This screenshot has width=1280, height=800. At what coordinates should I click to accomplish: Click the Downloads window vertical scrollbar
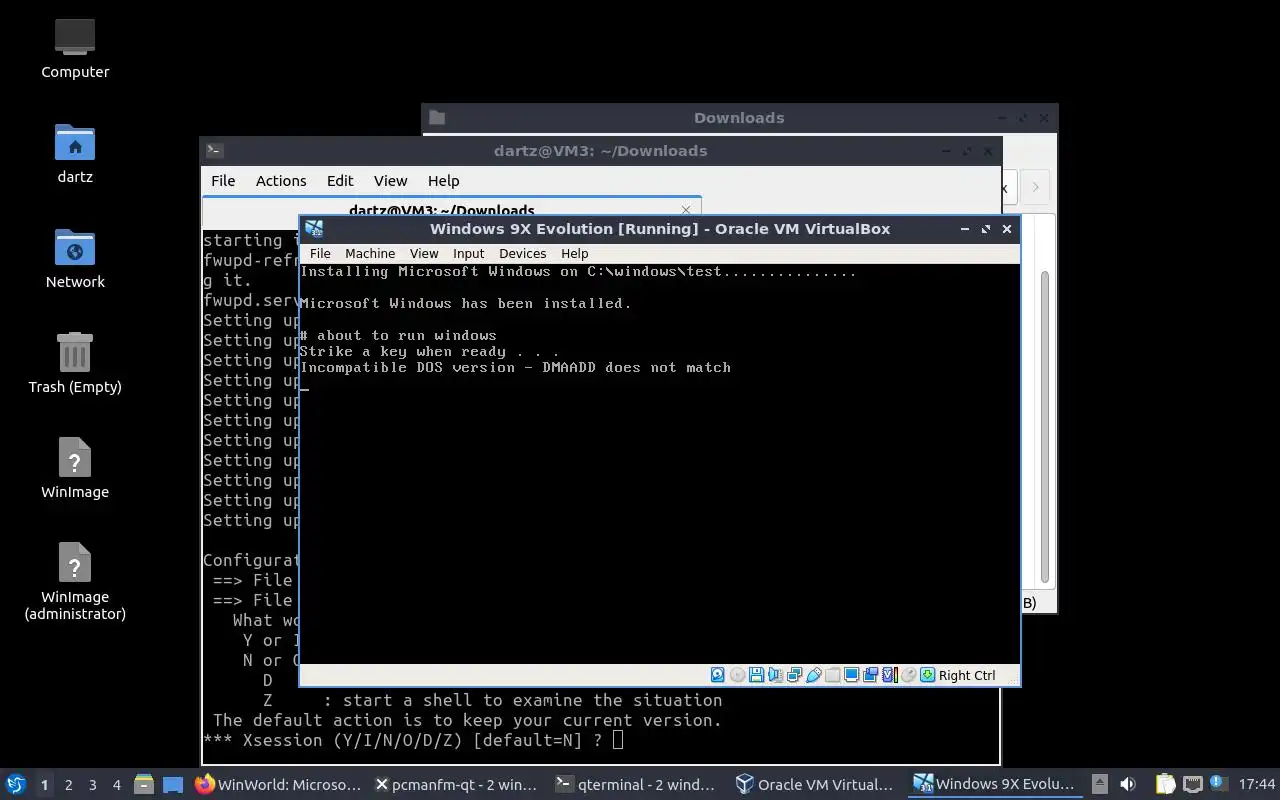1045,425
